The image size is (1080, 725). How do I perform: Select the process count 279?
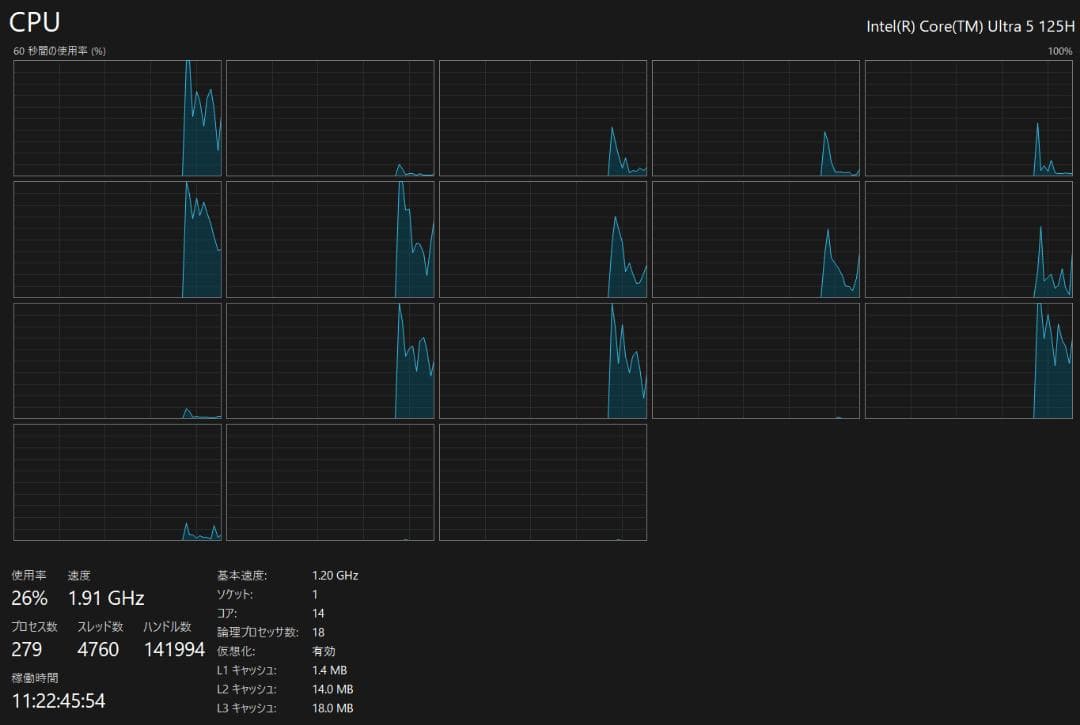tap(27, 649)
